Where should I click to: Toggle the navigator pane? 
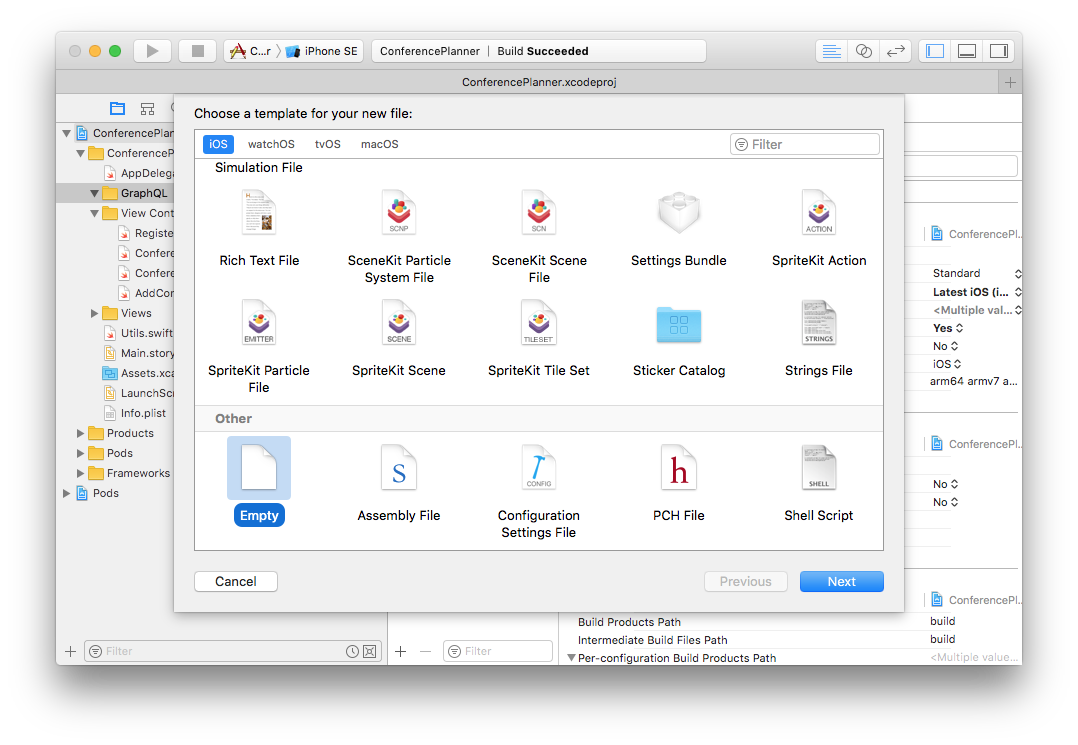(935, 51)
